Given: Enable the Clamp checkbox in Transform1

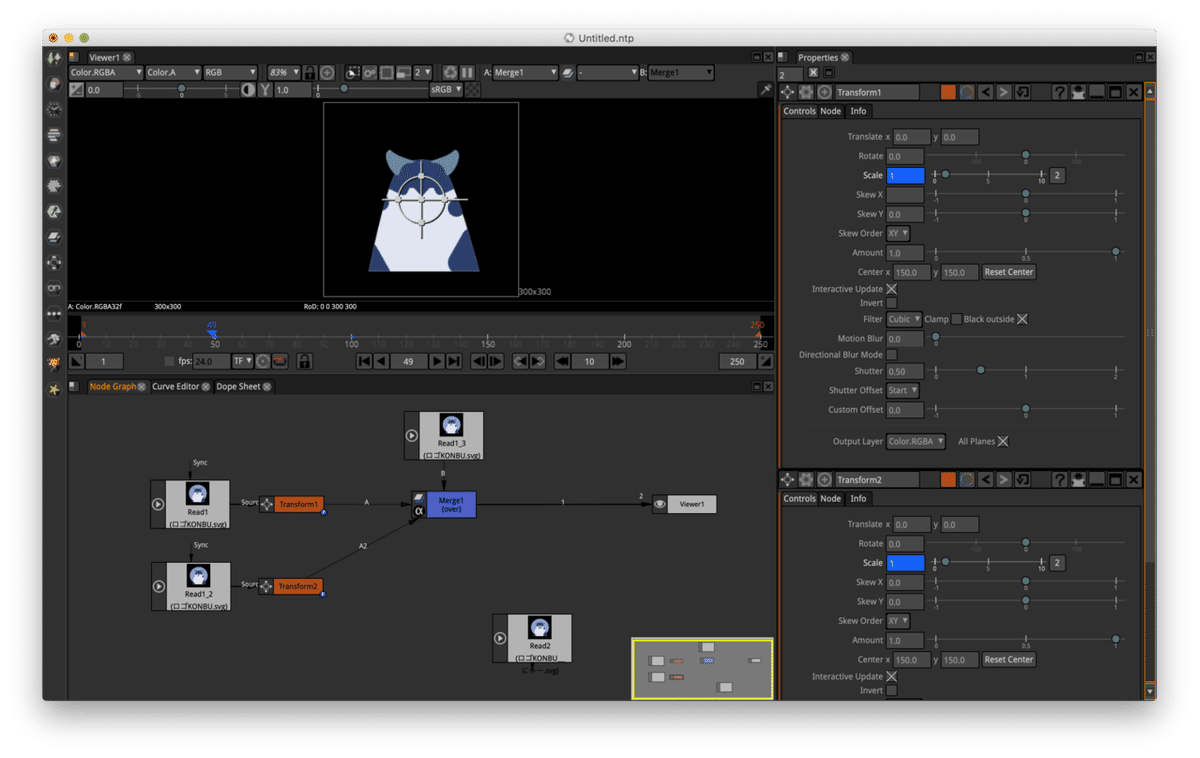Looking at the screenshot, I should point(957,319).
